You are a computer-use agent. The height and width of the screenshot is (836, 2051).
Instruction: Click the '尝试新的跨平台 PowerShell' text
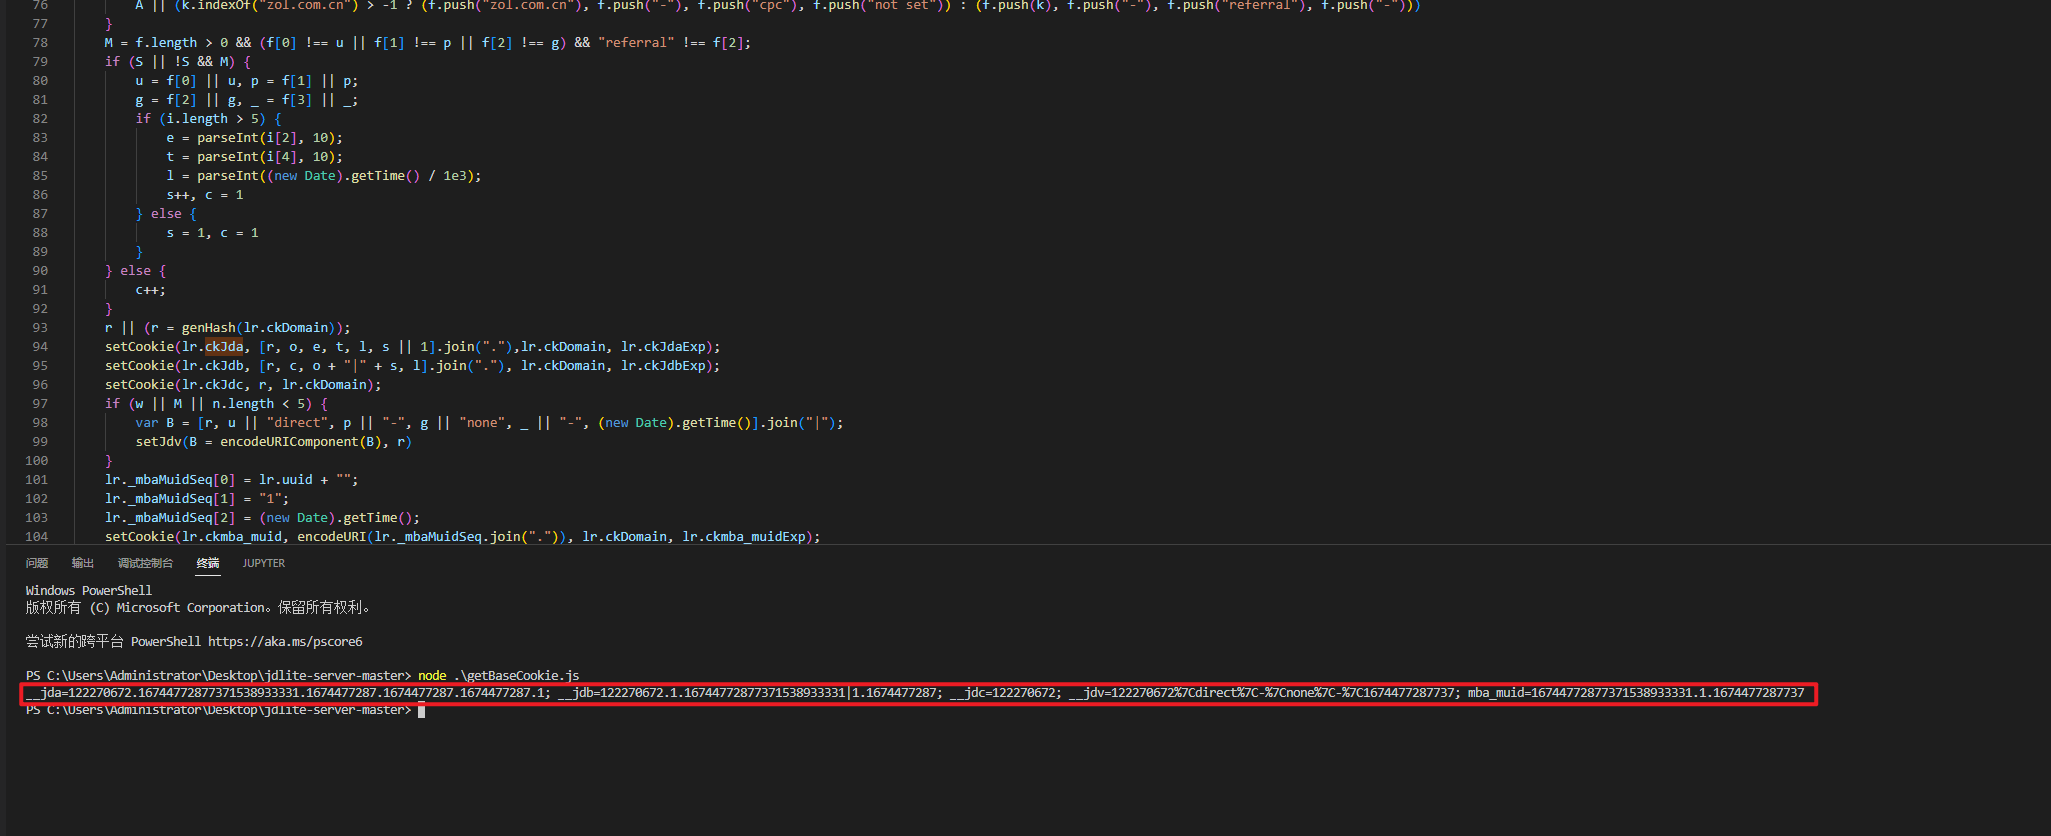click(x=113, y=642)
